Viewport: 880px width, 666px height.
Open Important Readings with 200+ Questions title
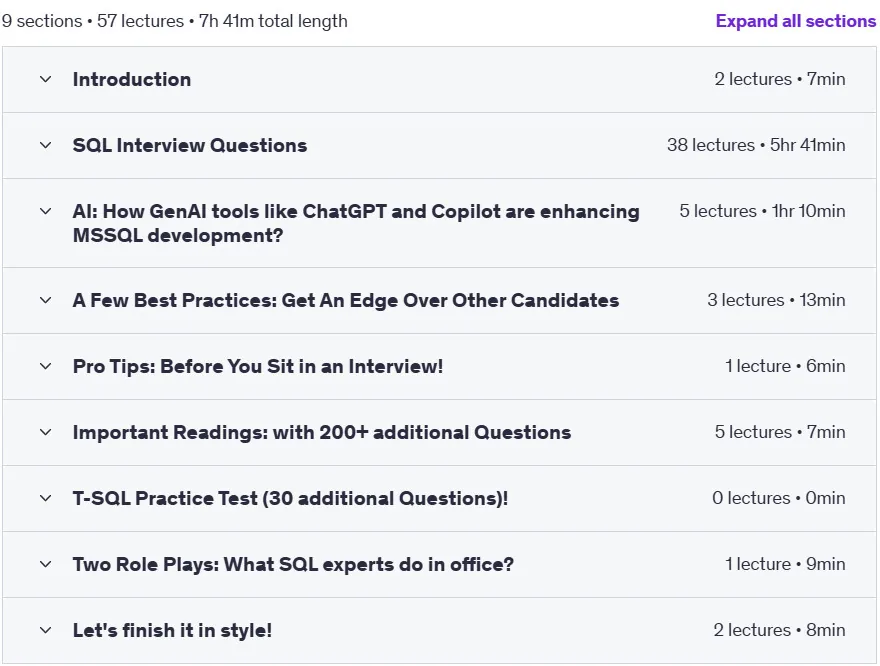click(x=322, y=433)
